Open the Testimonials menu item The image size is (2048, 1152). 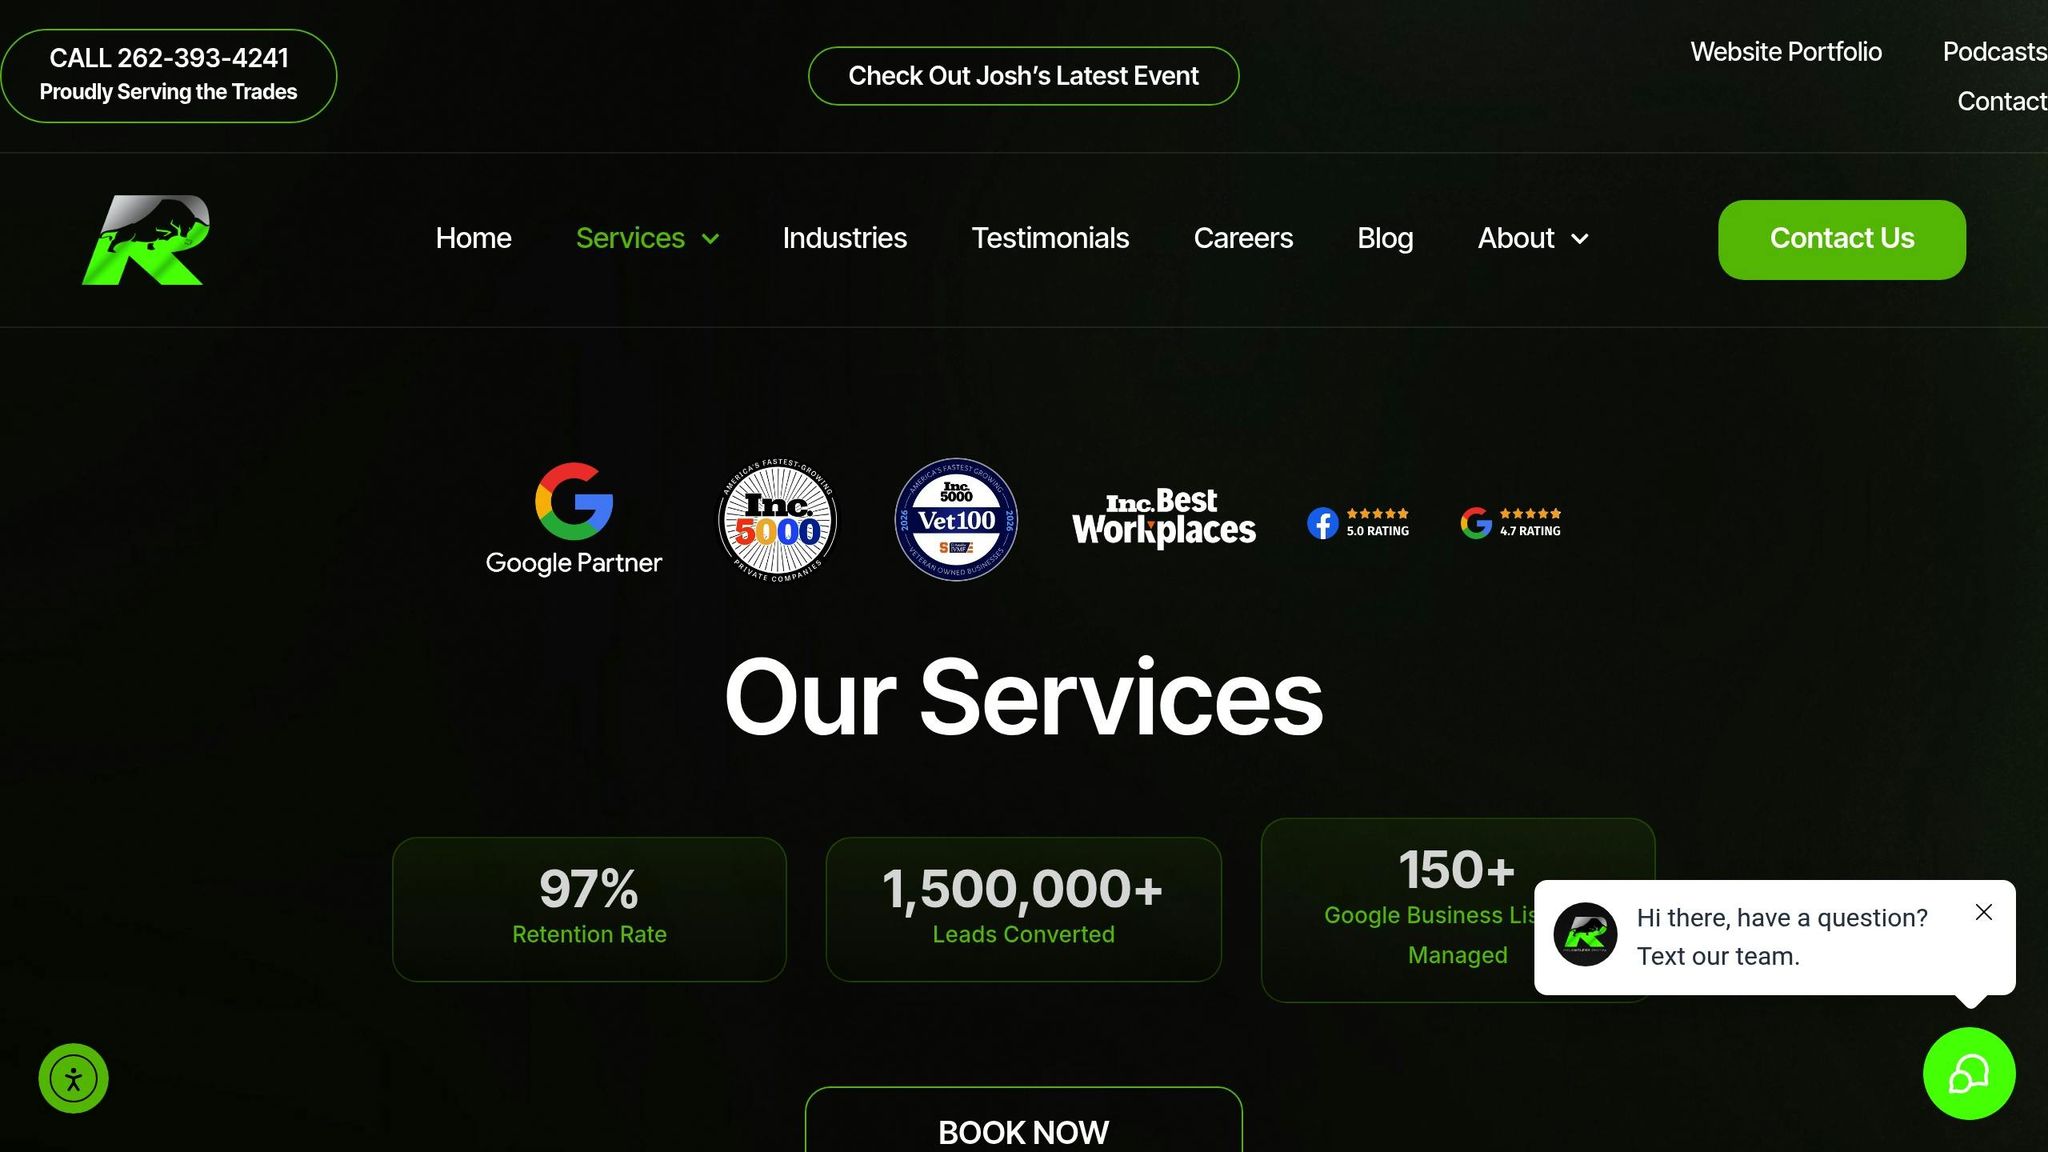(1050, 238)
